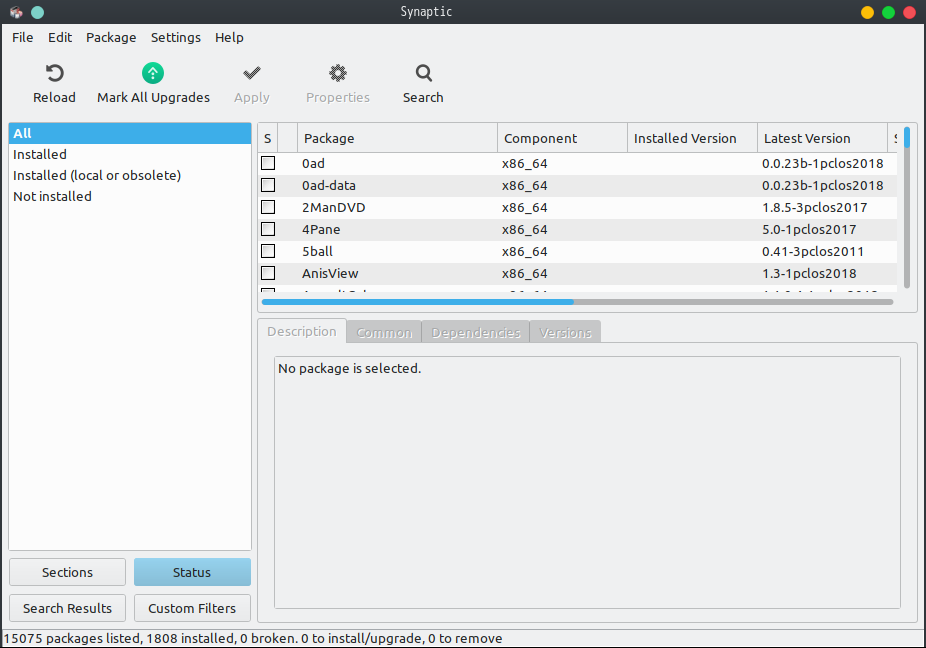Toggle status checkbox for AnisView package
926x648 pixels.
coord(268,273)
